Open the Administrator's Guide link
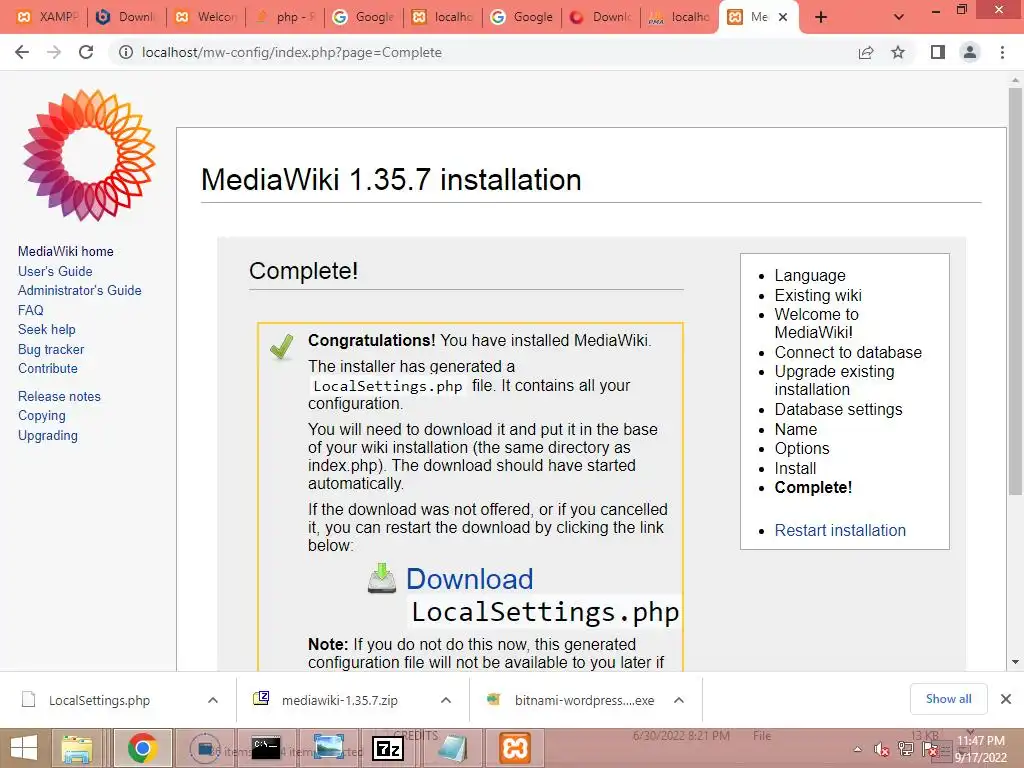Screen dimensions: 1024x768 coord(80,290)
